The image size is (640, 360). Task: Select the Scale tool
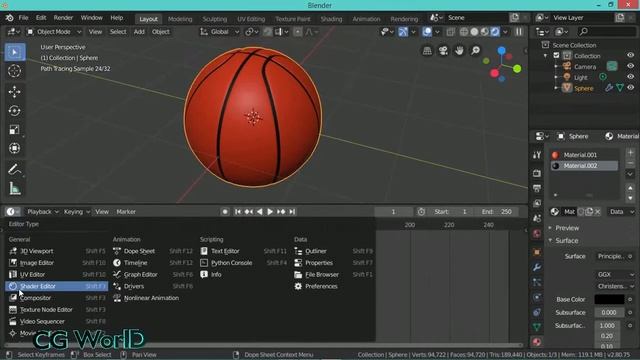pyautogui.click(x=15, y=130)
